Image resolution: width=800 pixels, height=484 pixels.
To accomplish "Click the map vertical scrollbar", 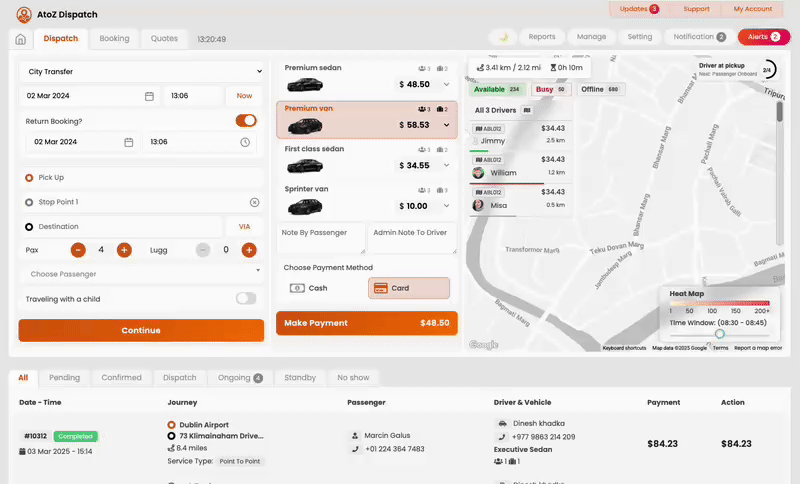I will [x=780, y=173].
